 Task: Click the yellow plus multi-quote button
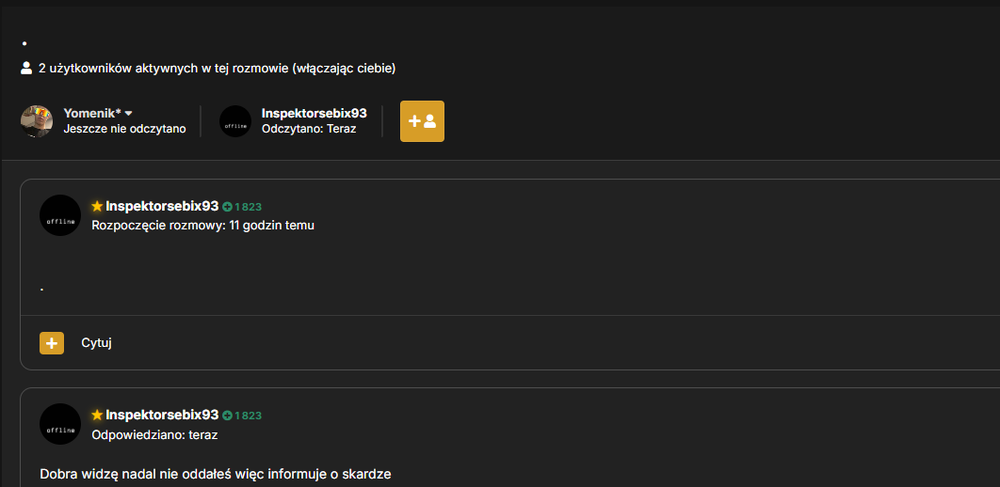pyautogui.click(x=52, y=343)
